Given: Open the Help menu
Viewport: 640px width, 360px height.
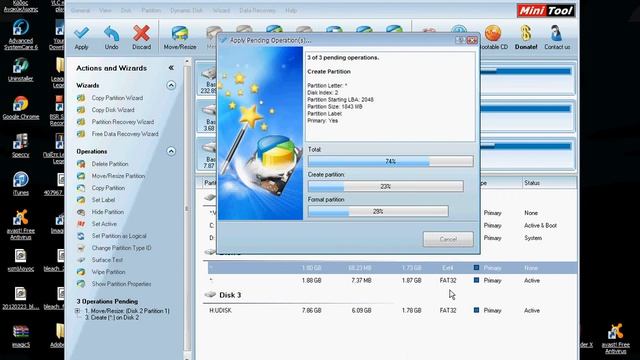Looking at the screenshot, I should [291, 11].
